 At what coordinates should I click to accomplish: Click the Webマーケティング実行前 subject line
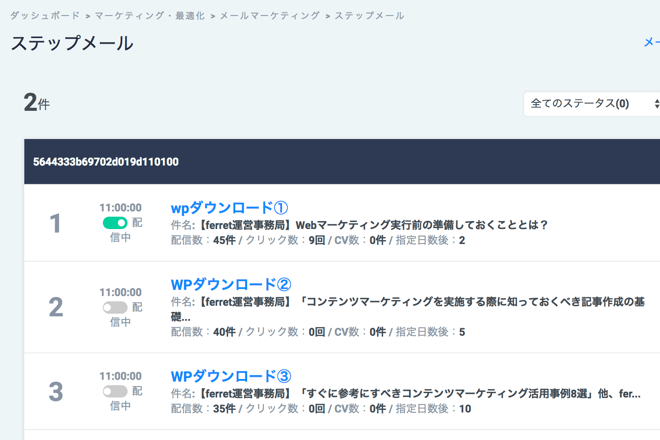[360, 225]
